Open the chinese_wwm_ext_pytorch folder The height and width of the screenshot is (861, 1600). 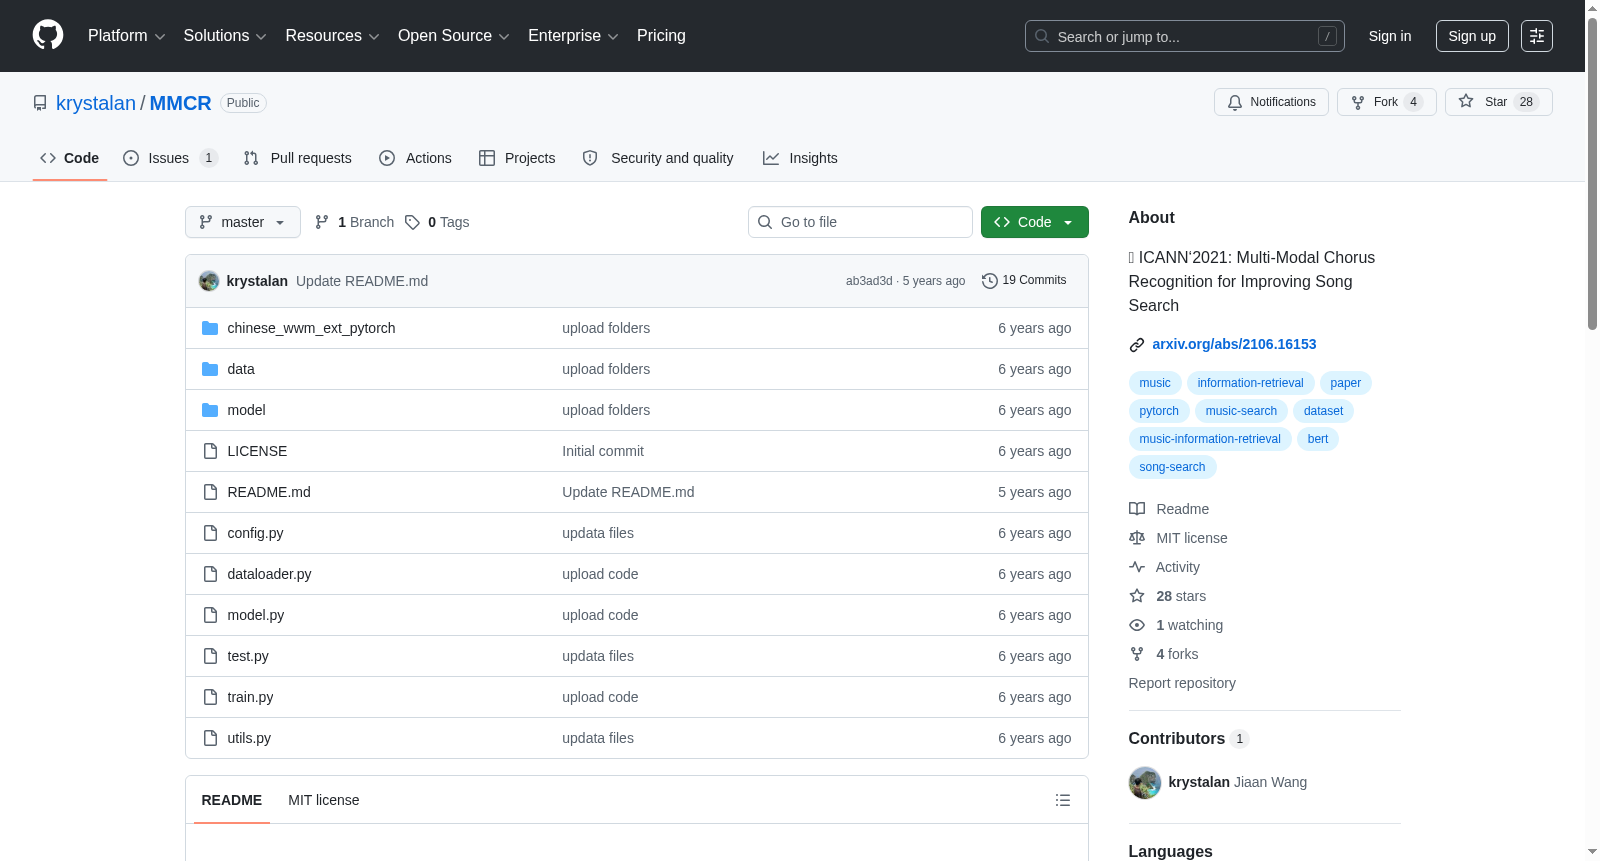[x=311, y=328]
